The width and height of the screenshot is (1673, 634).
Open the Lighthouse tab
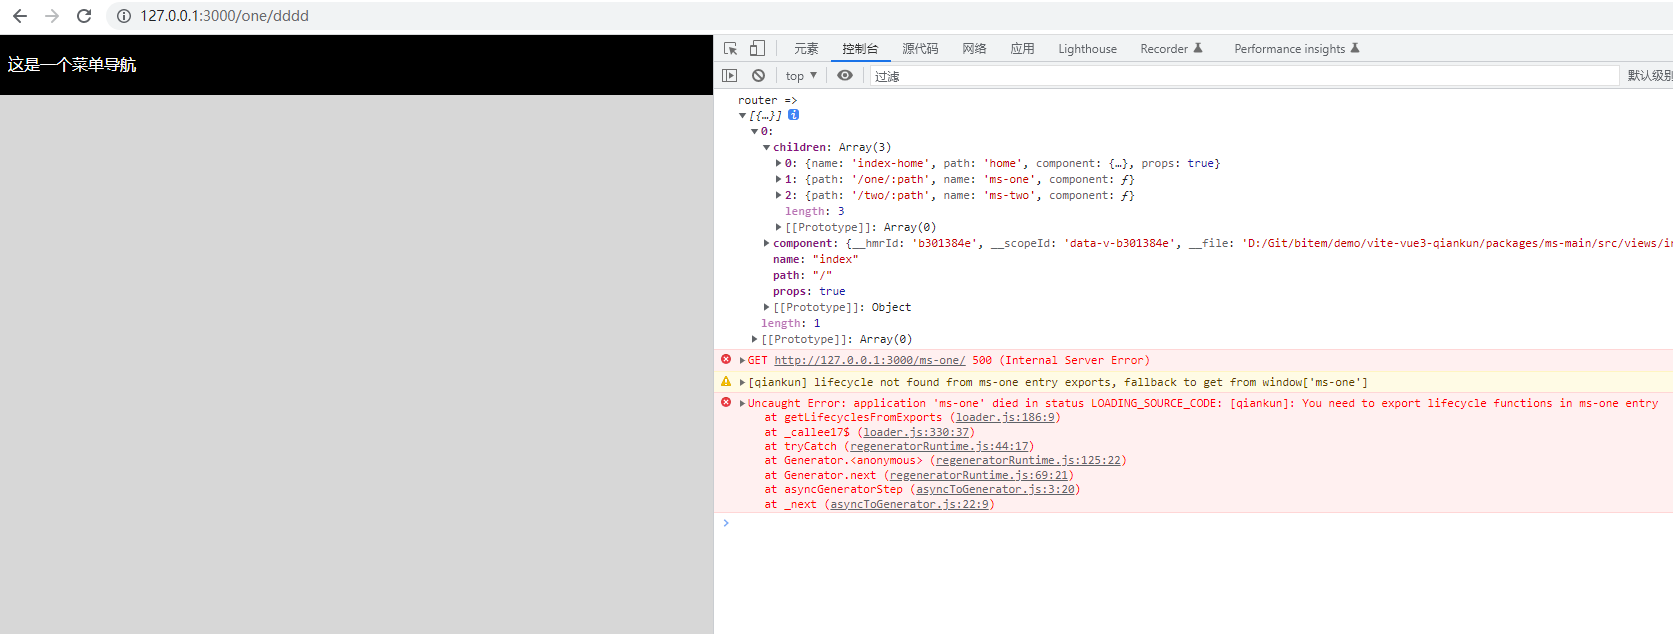1087,48
